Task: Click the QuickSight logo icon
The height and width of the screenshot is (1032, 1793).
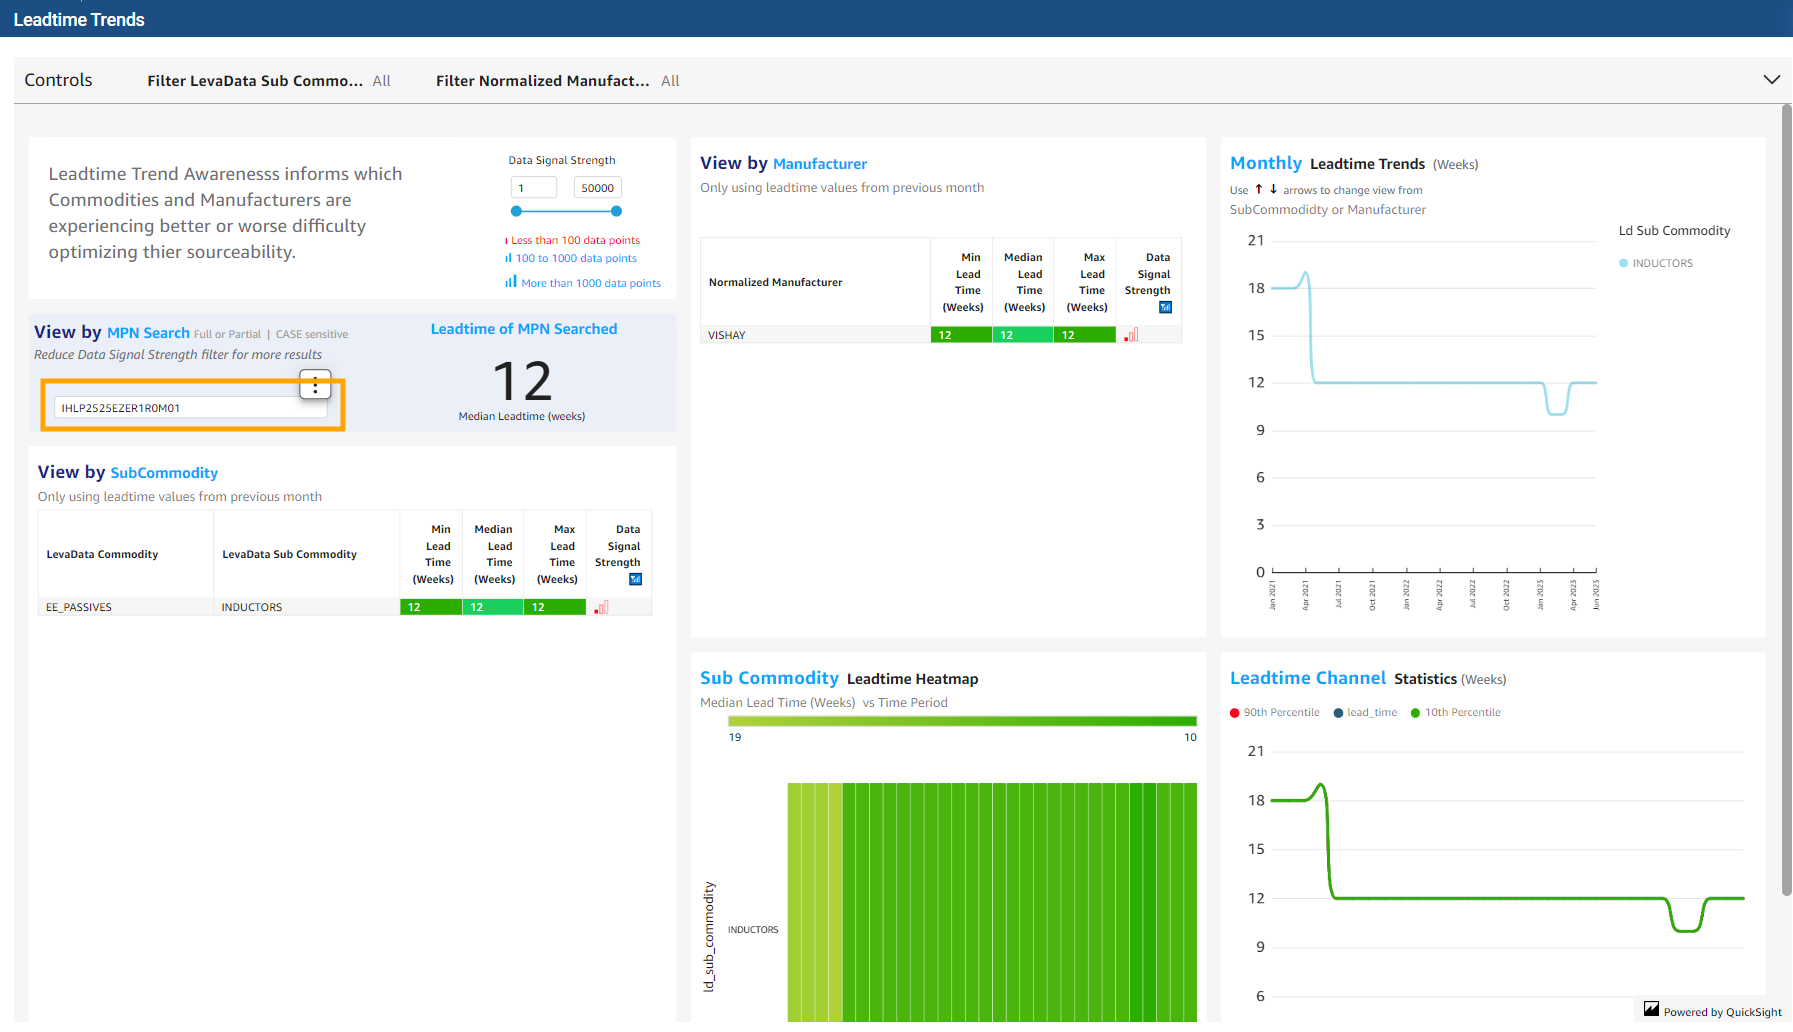Action: click(1651, 1010)
